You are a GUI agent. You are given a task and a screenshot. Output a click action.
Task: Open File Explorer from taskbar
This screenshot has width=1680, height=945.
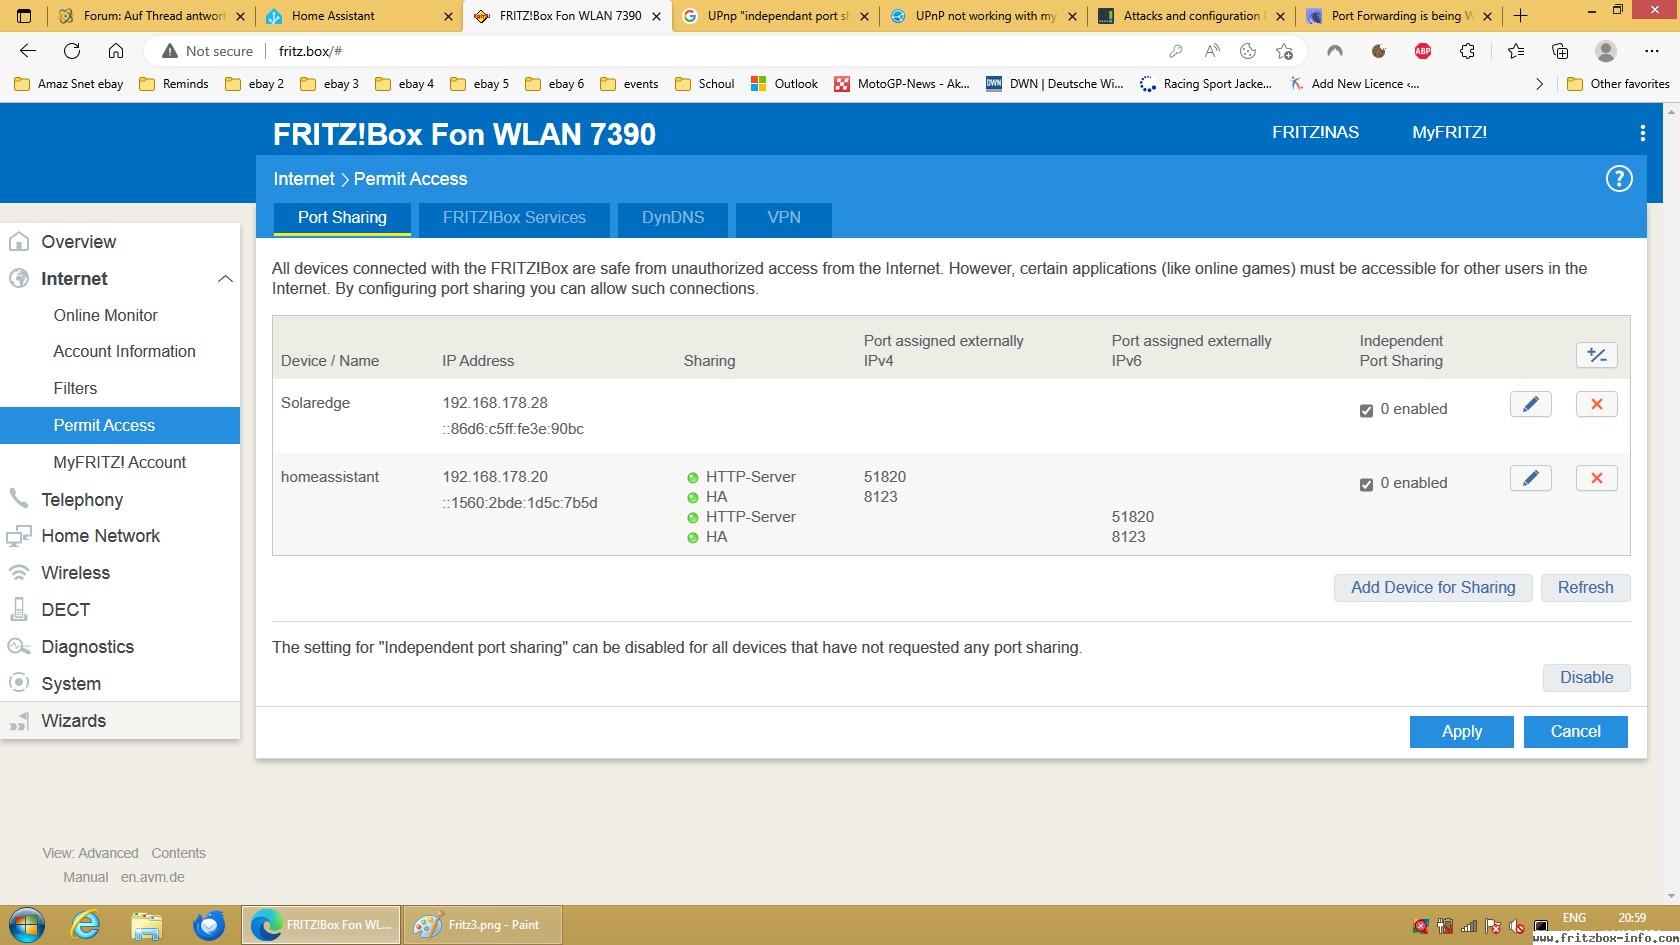[x=147, y=925]
